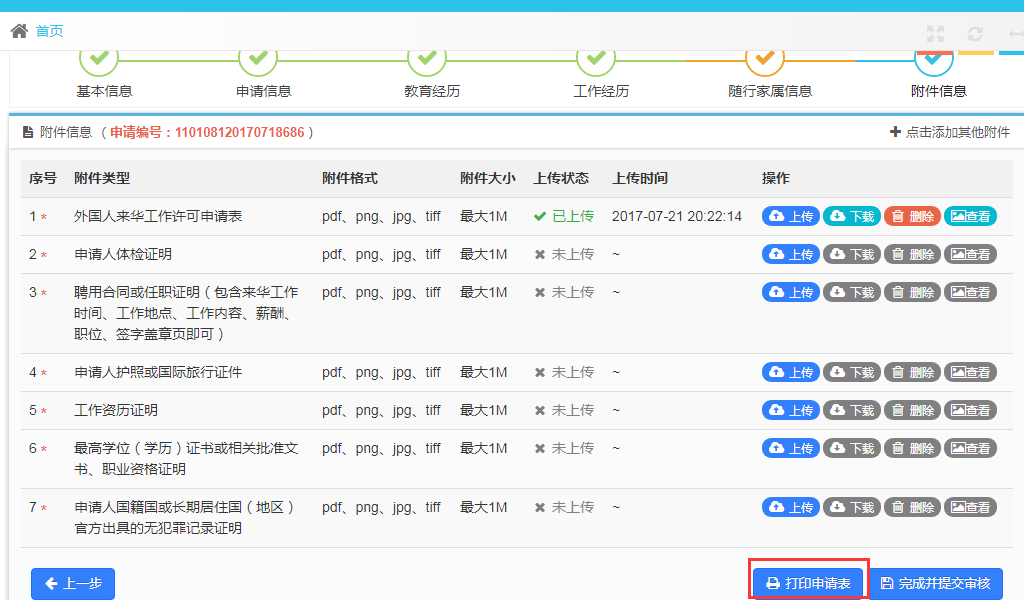
Task: View the uploaded row 1 attachment
Action: click(x=970, y=216)
